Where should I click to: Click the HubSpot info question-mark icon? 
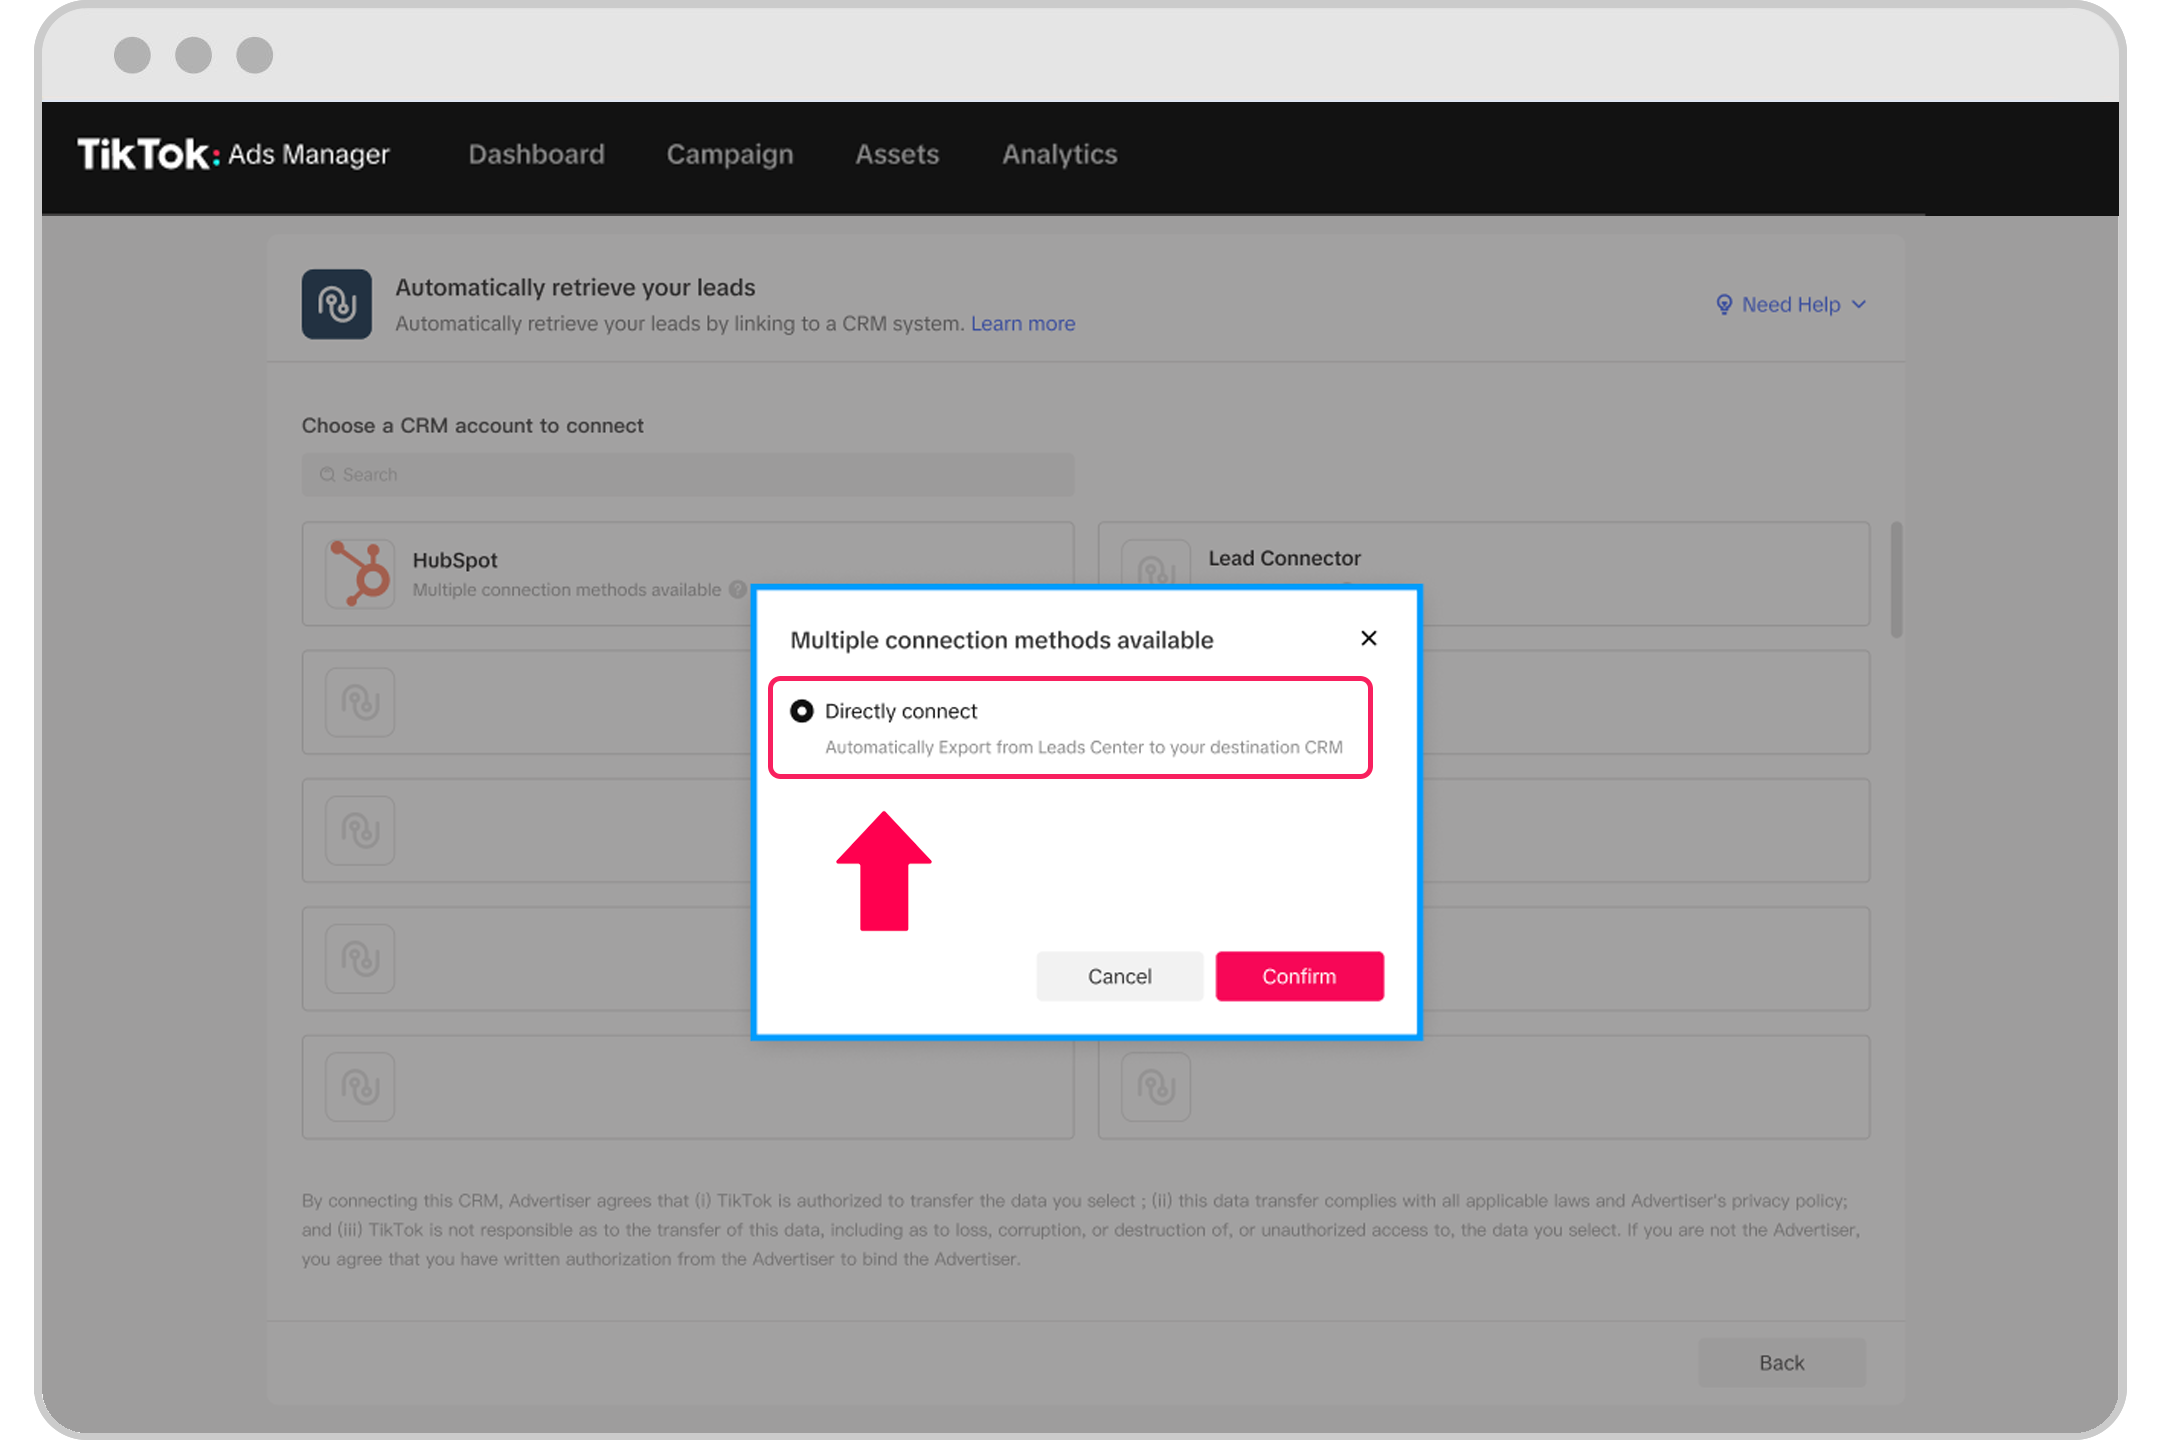(738, 590)
